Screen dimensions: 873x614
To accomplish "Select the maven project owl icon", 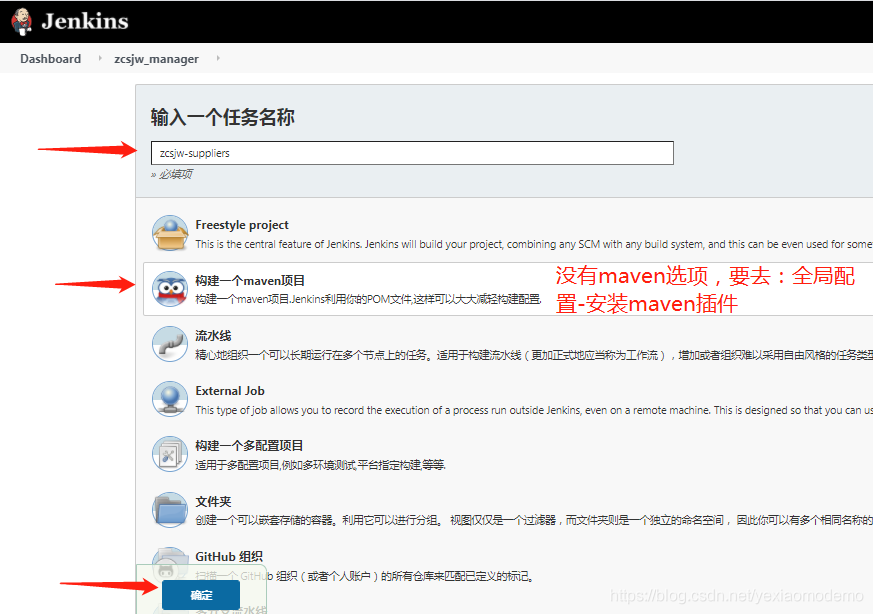I will click(x=170, y=289).
